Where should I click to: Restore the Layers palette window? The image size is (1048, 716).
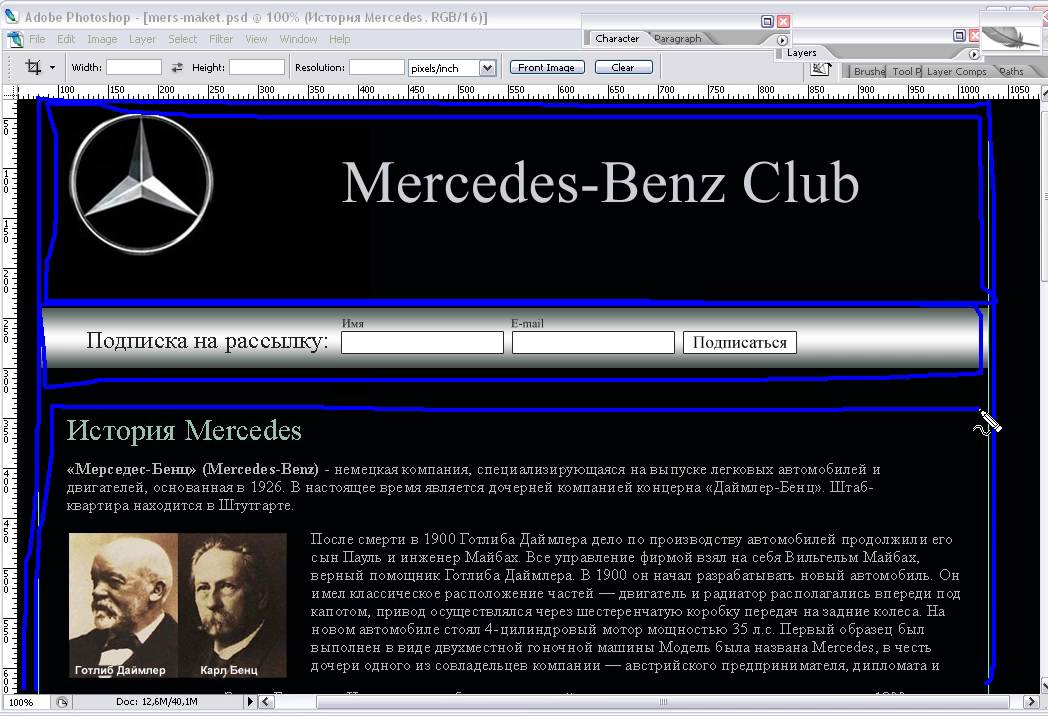pyautogui.click(x=959, y=35)
